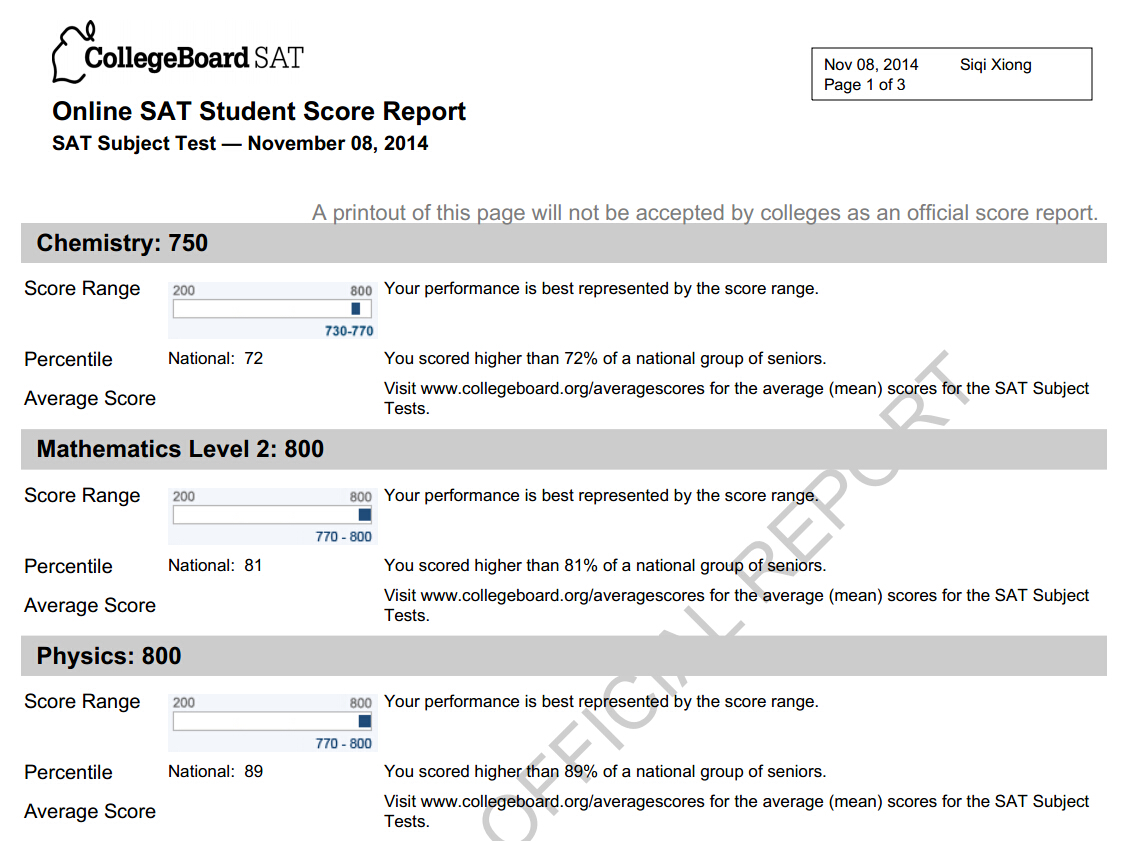1122x841 pixels.
Task: Click the '800' maximum label on the Physics bar
Action: [x=361, y=703]
